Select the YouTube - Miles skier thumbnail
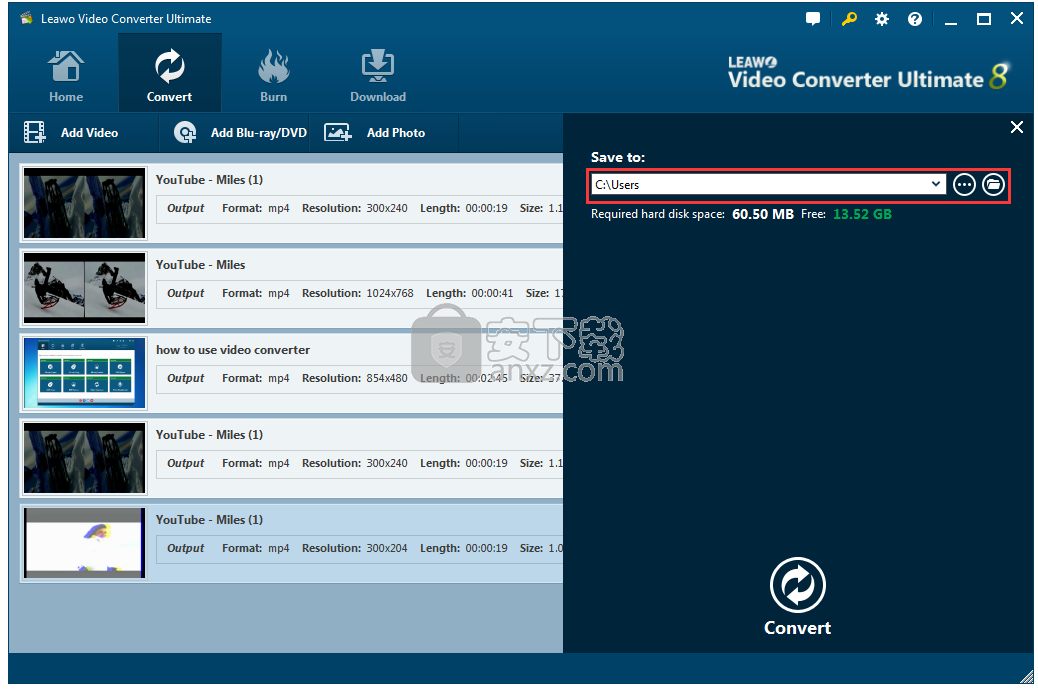The width and height of the screenshot is (1038, 690). click(x=84, y=287)
